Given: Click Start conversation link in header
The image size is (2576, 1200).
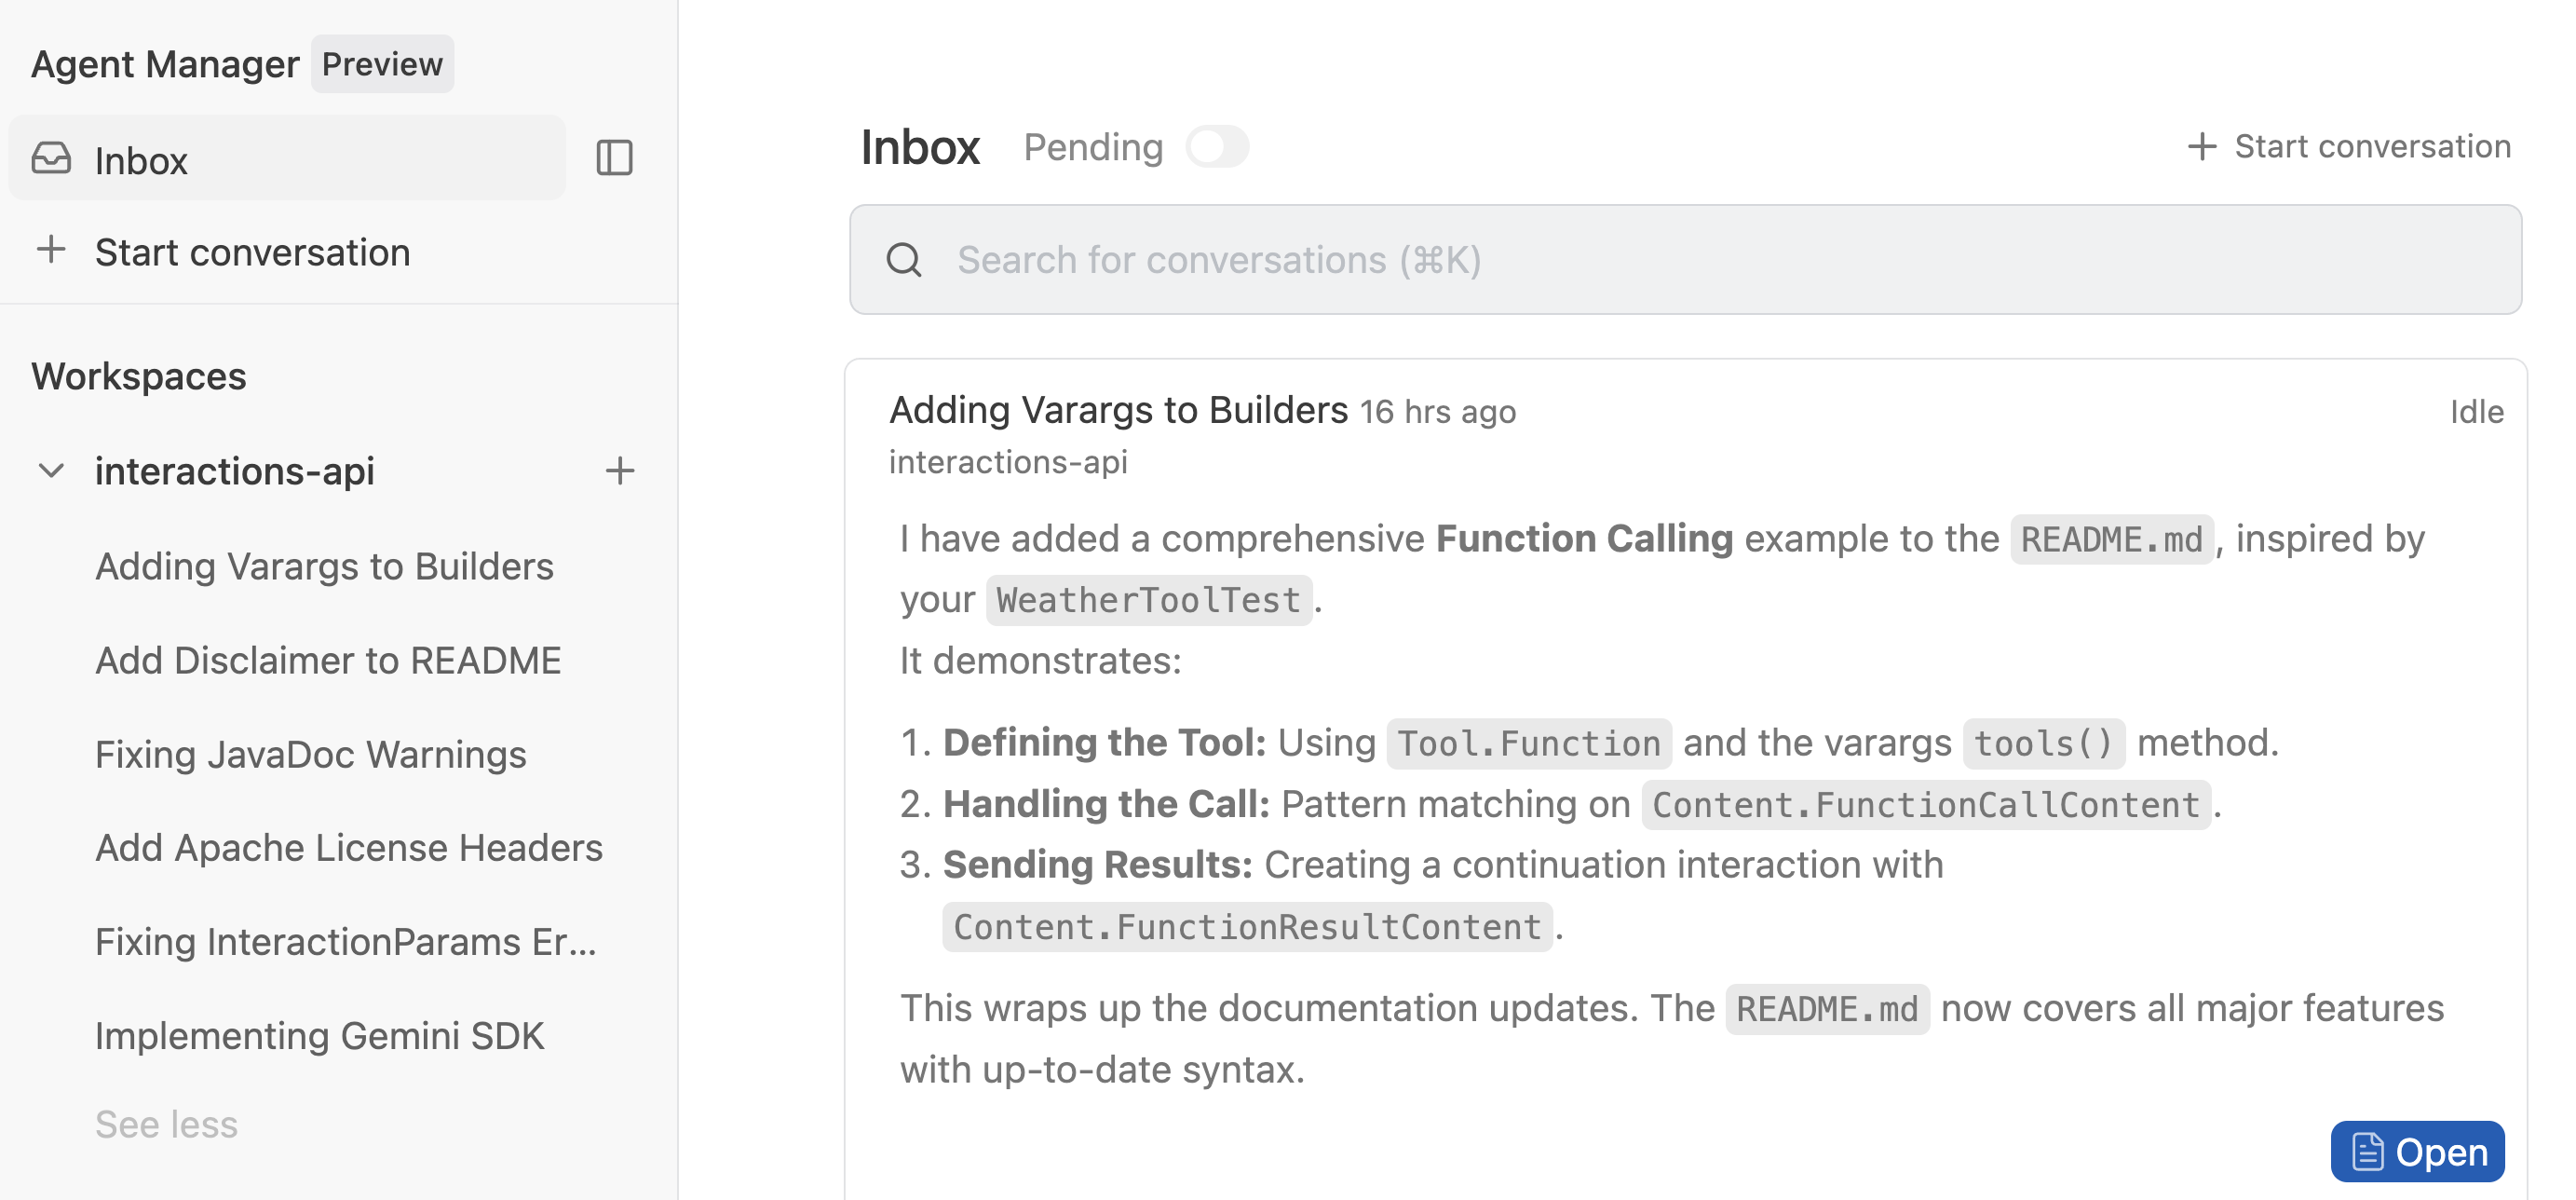Looking at the screenshot, I should 2372,147.
